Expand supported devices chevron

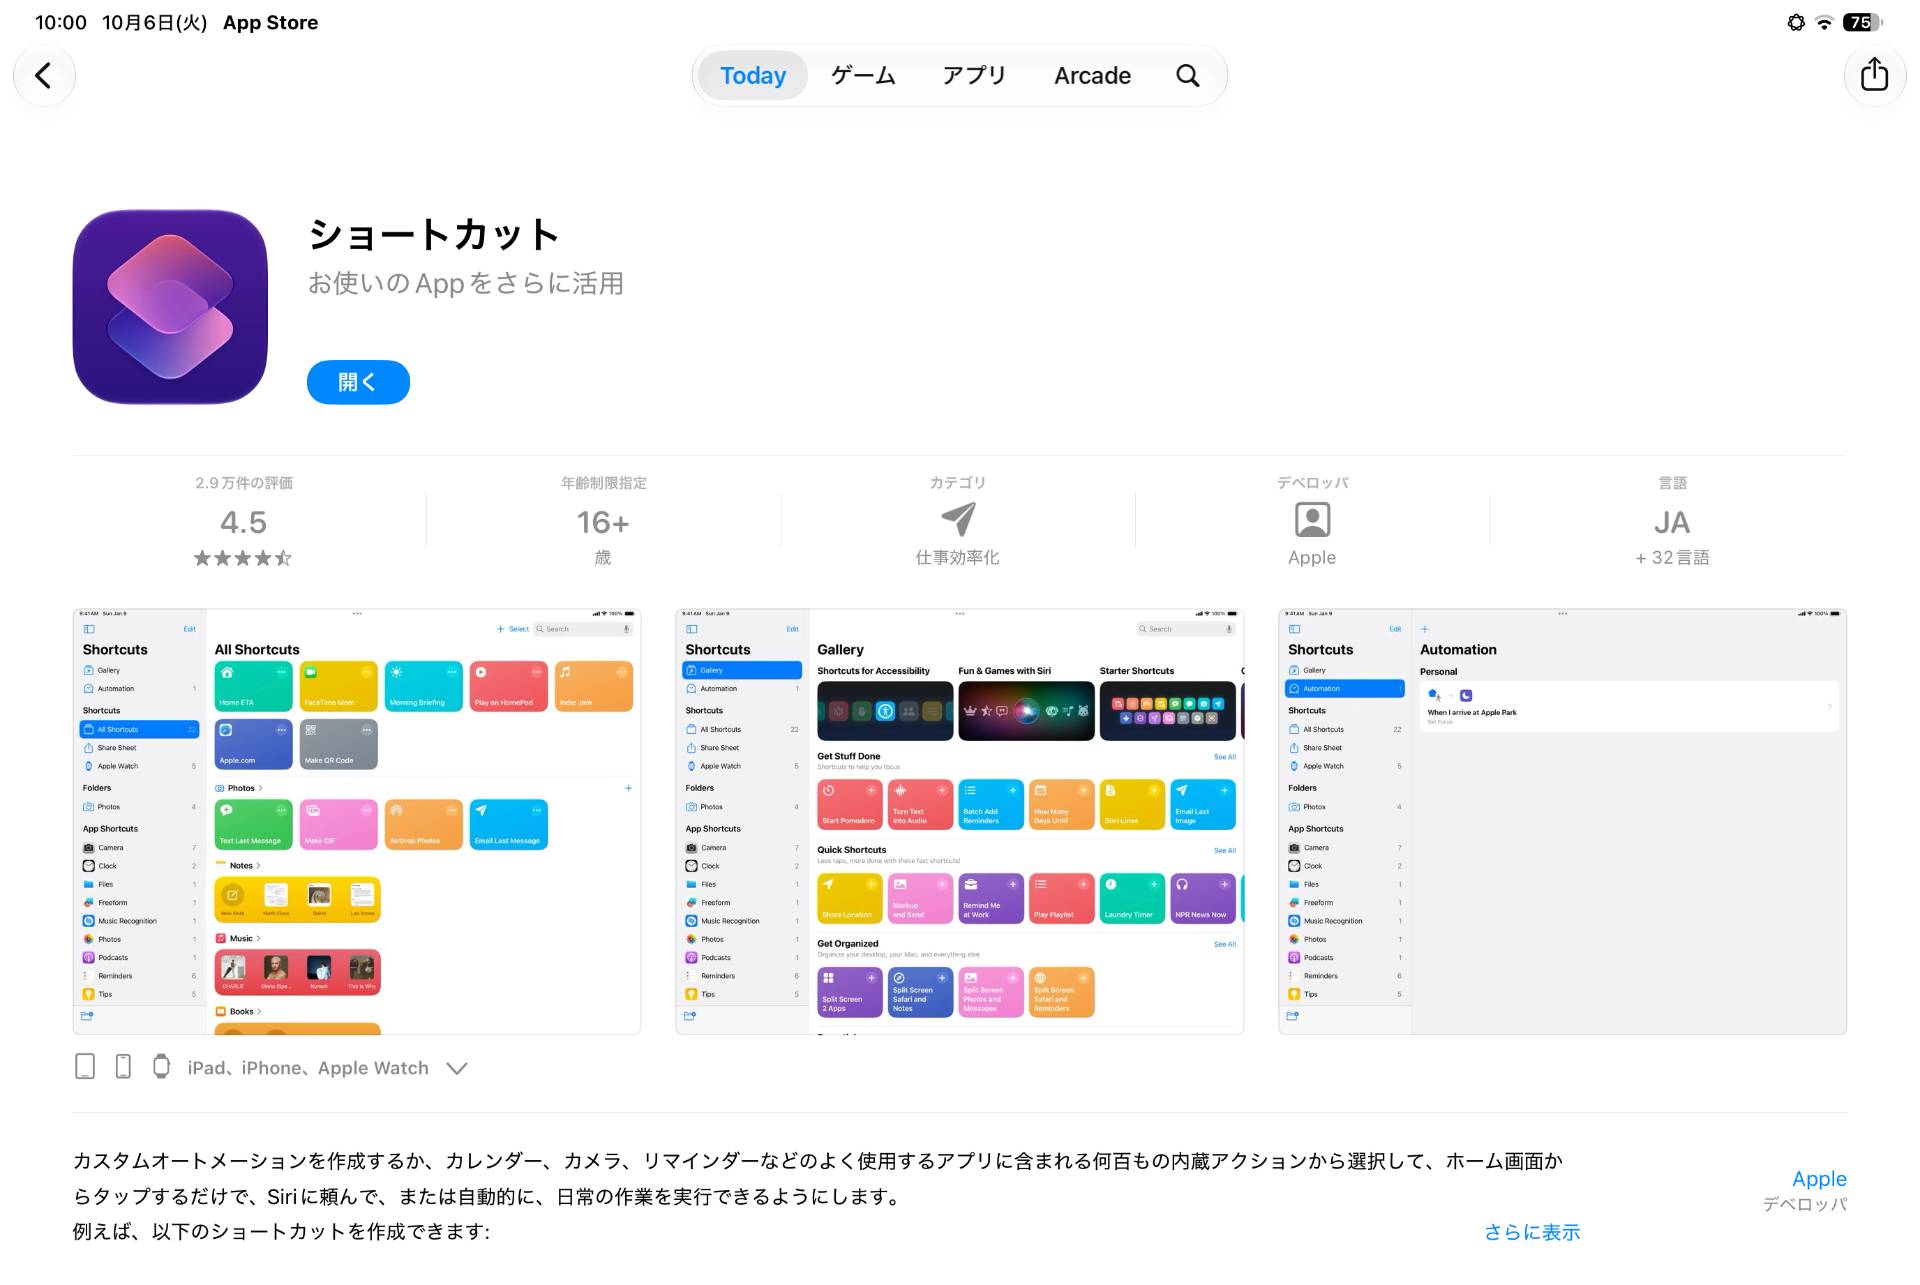pyautogui.click(x=457, y=1068)
